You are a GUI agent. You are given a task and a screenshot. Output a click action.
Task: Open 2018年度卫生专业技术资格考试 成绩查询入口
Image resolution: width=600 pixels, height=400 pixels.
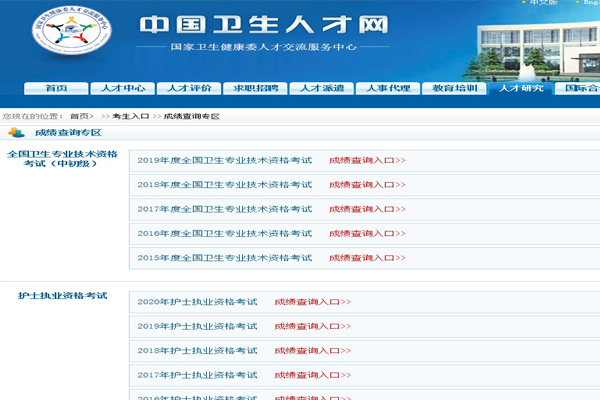click(367, 185)
